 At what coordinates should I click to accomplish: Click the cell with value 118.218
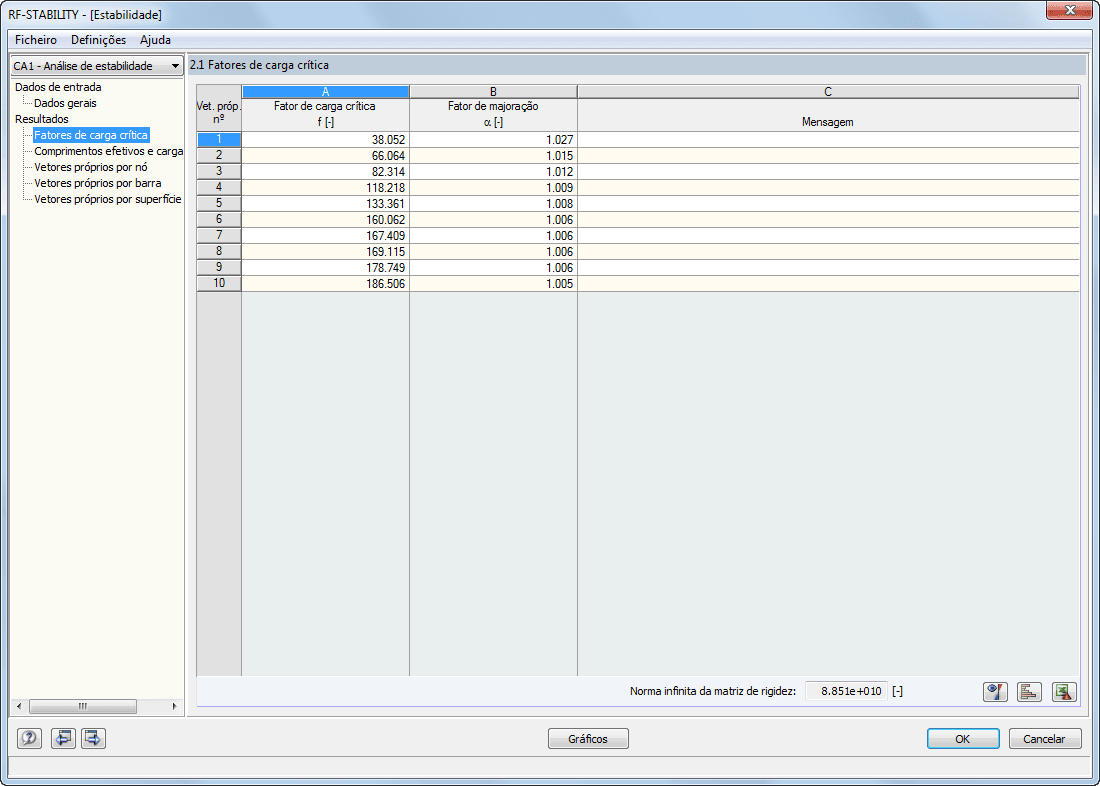point(326,187)
